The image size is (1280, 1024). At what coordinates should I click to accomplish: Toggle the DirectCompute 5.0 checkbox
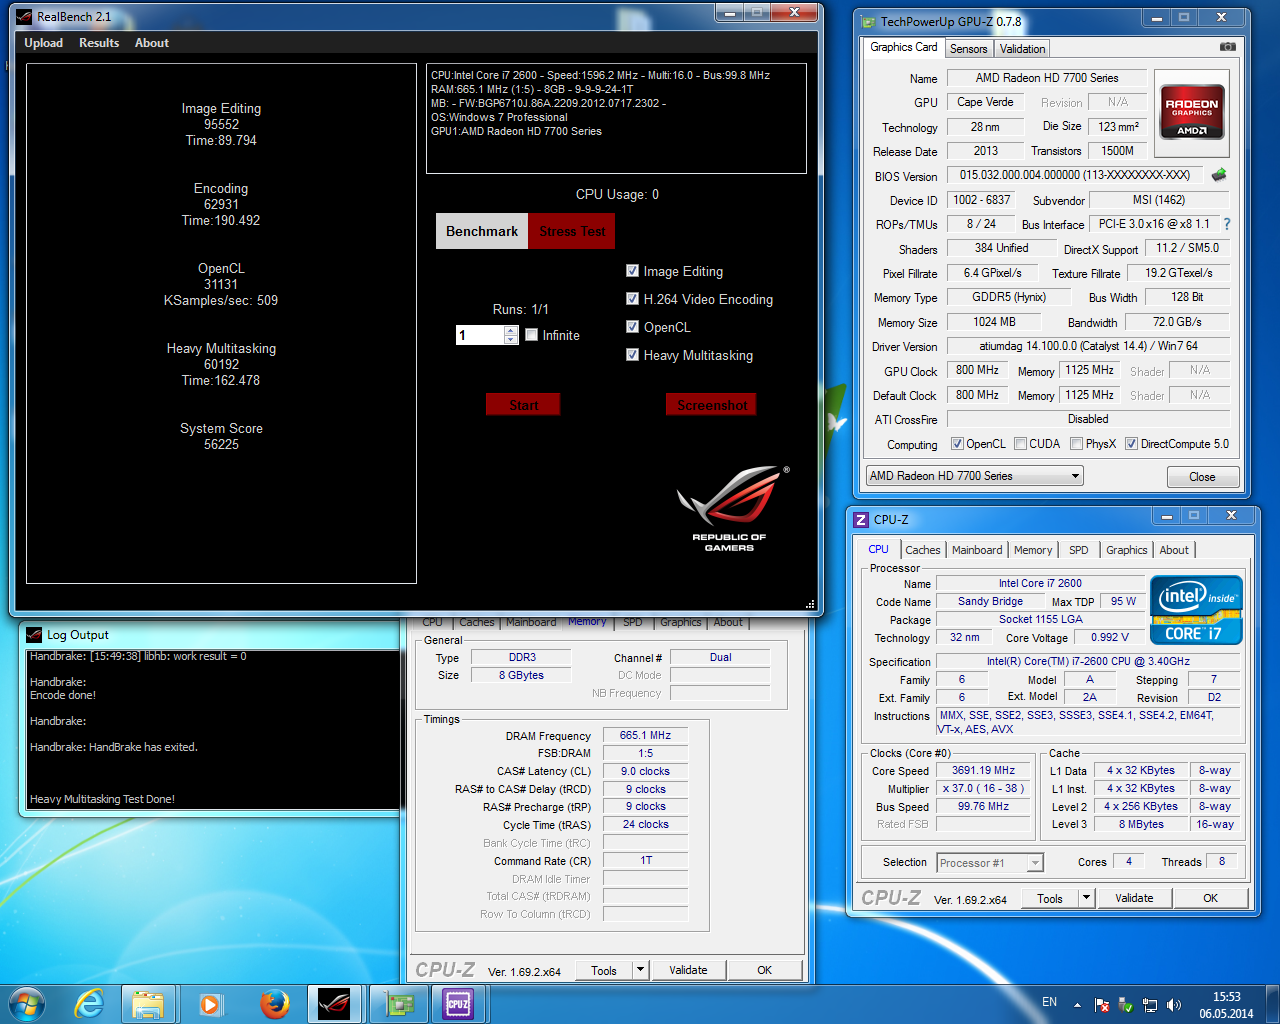(x=1131, y=444)
